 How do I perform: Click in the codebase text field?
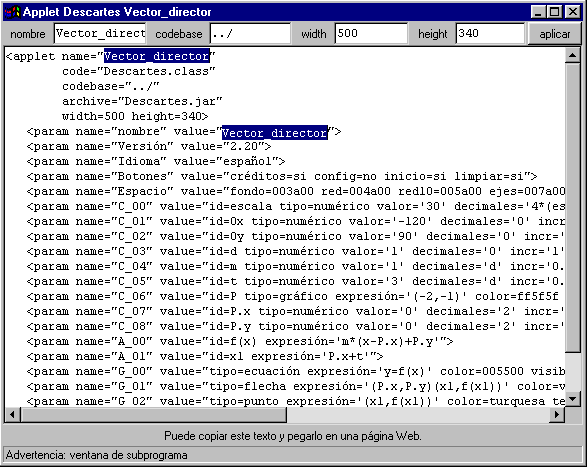[x=250, y=33]
